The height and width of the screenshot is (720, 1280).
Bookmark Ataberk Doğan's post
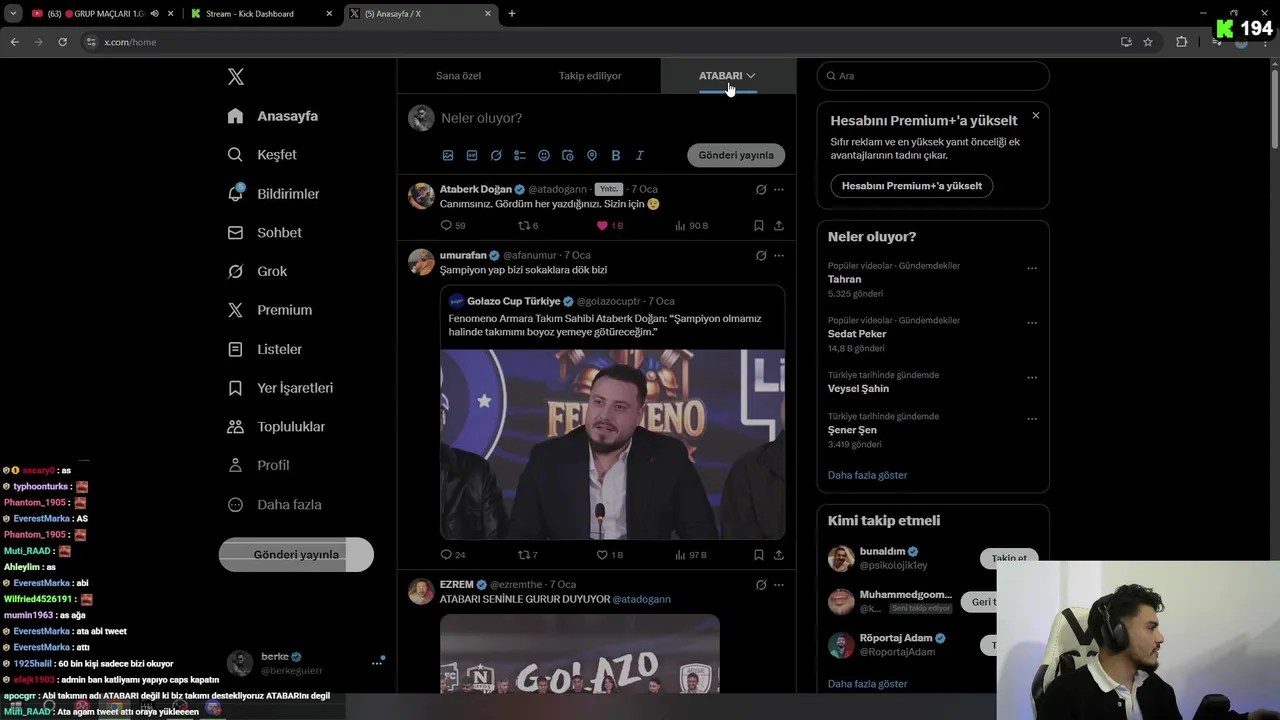click(x=759, y=226)
